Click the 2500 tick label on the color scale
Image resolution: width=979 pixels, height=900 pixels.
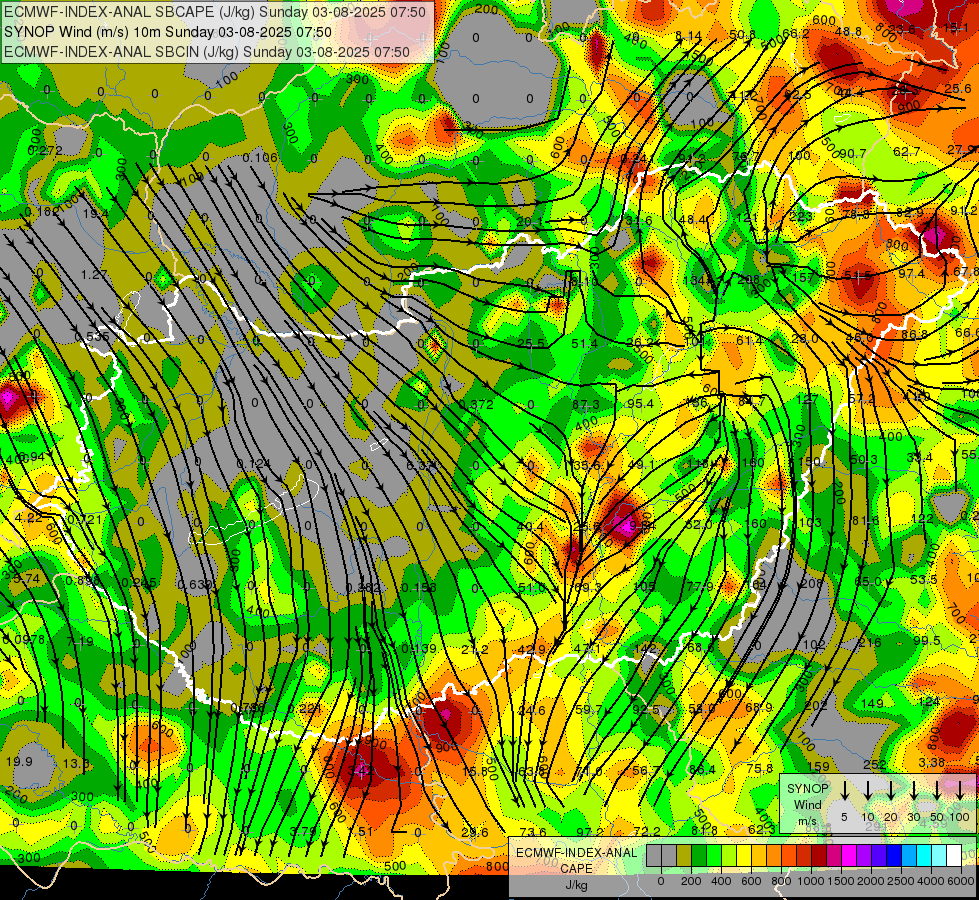pyautogui.click(x=900, y=881)
